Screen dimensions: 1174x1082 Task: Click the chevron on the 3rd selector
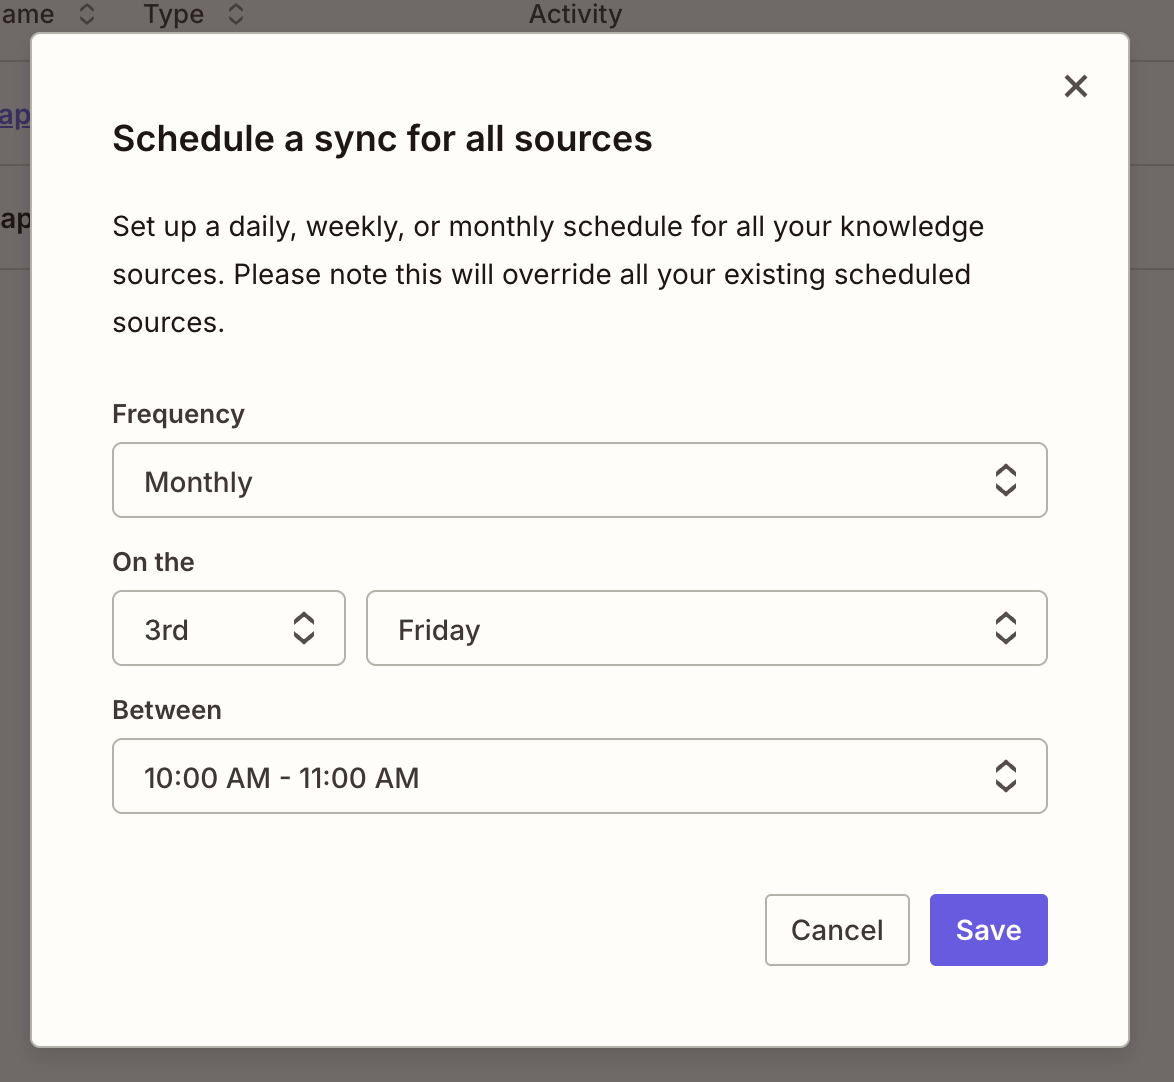pyautogui.click(x=305, y=628)
